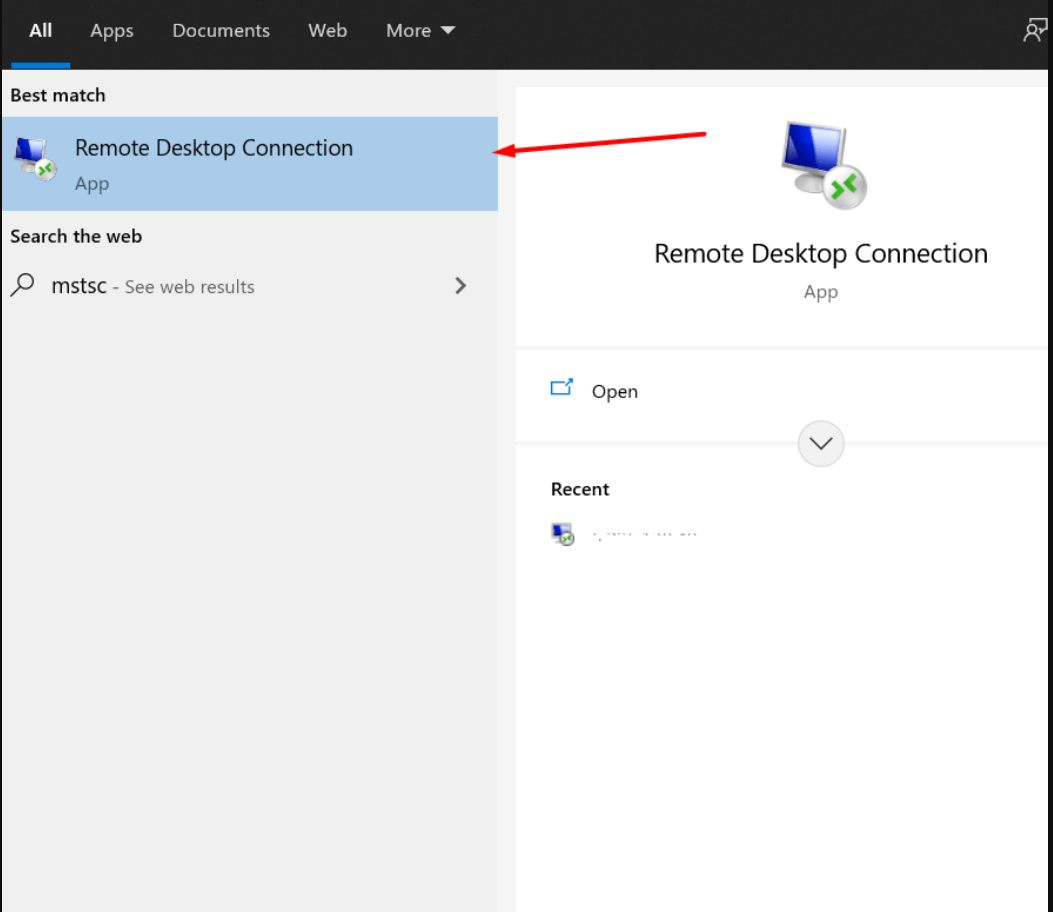Switch to the Documents tab
The height and width of the screenshot is (912, 1053).
(x=220, y=30)
